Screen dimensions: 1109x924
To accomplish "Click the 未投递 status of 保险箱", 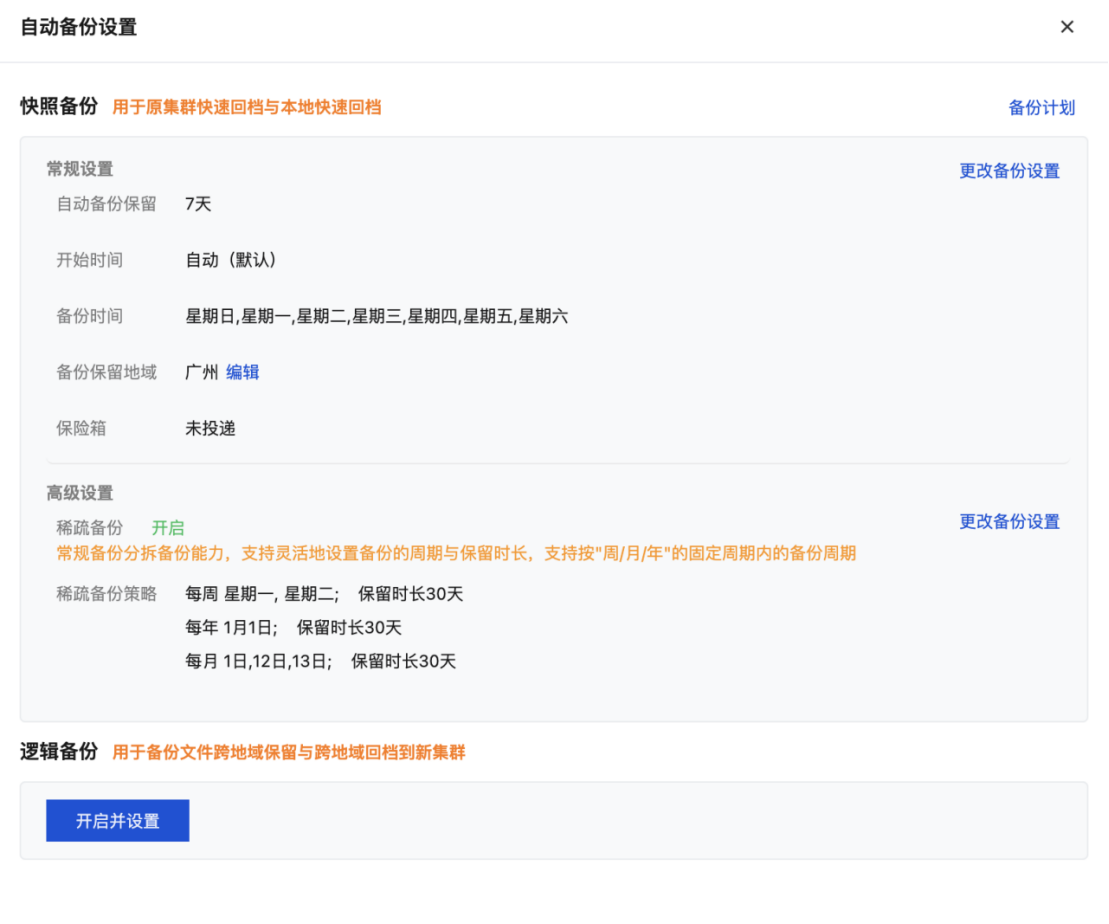I will tap(210, 428).
